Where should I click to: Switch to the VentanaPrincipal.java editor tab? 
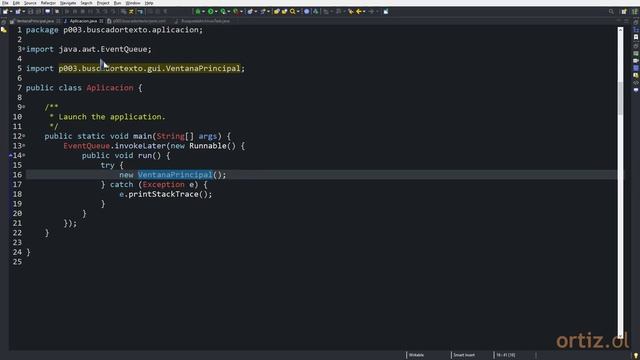35,21
